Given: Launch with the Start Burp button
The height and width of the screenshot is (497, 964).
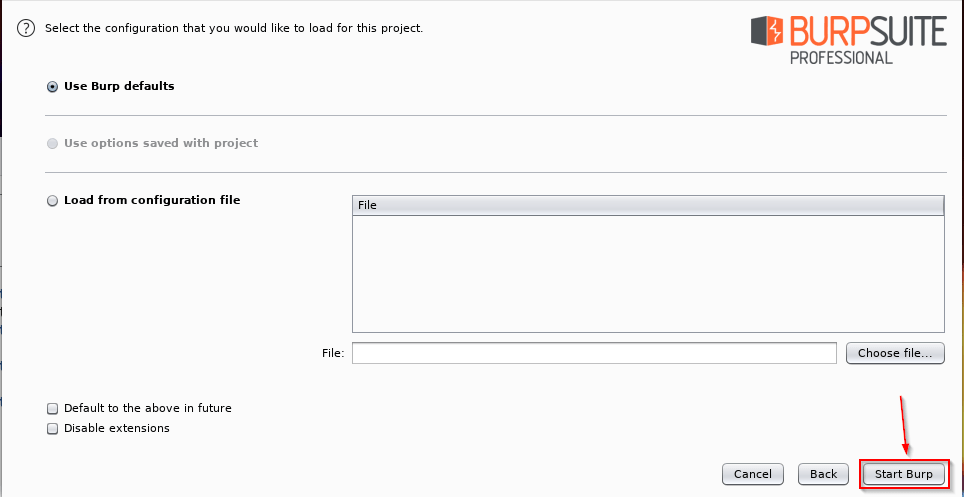Looking at the screenshot, I should coord(904,474).
